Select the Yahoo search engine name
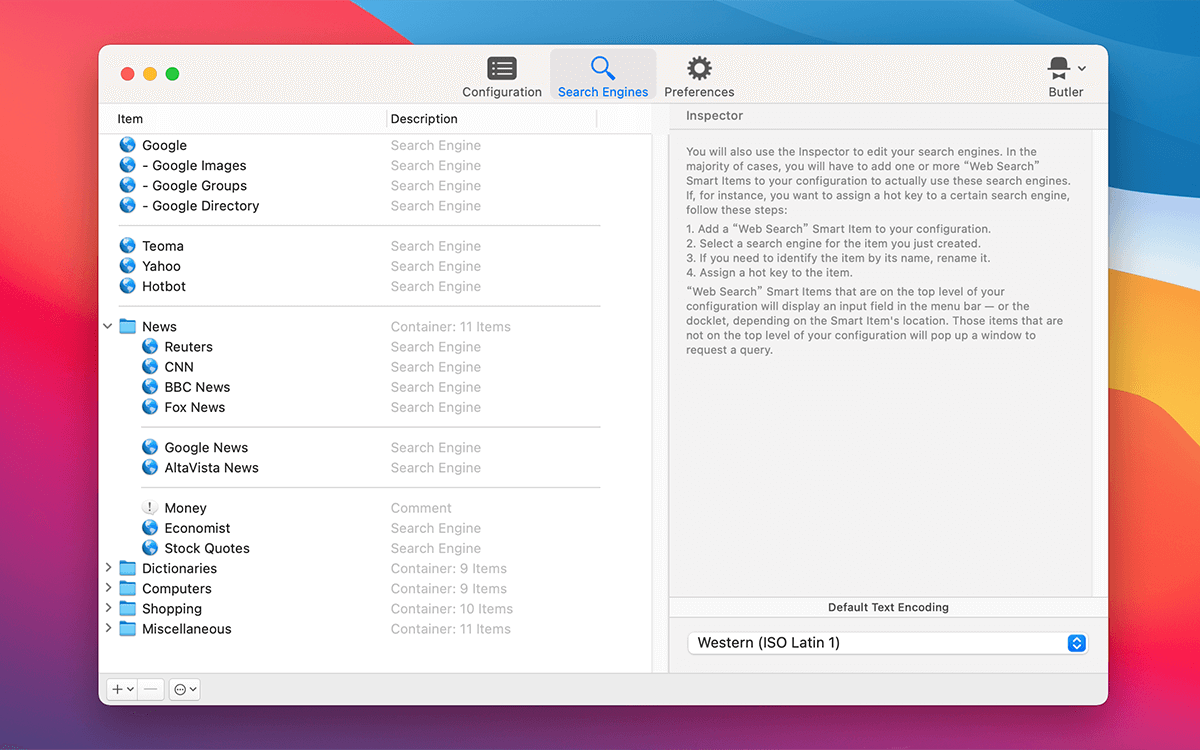1200x750 pixels. pyautogui.click(x=161, y=266)
